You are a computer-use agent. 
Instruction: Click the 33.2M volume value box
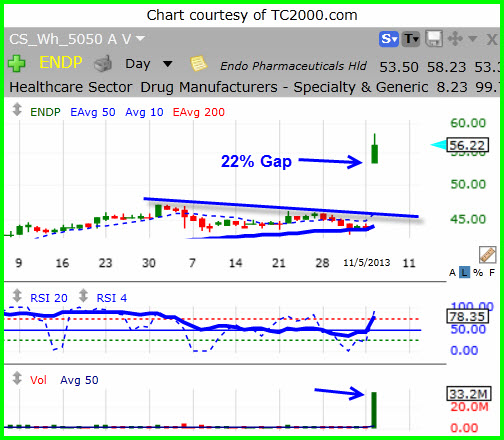coord(469,394)
